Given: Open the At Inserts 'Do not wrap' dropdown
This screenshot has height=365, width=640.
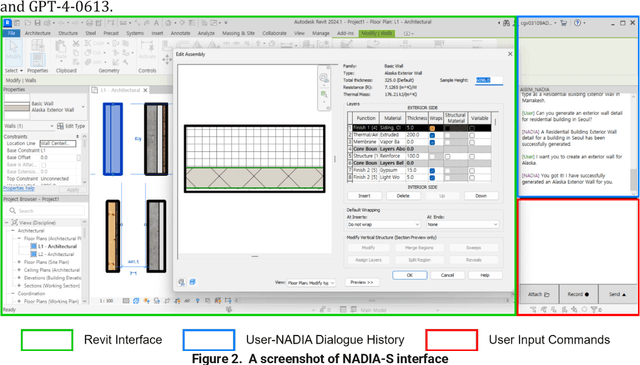Looking at the screenshot, I should (x=383, y=225).
